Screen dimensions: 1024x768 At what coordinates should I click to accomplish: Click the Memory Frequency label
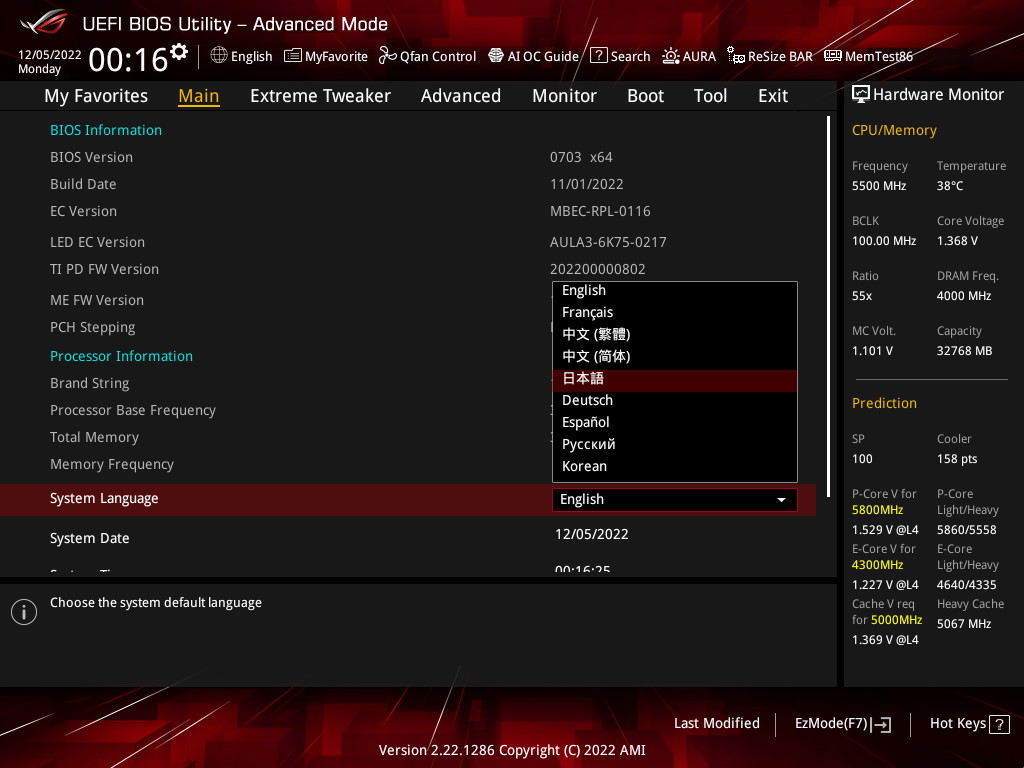pyautogui.click(x=112, y=464)
